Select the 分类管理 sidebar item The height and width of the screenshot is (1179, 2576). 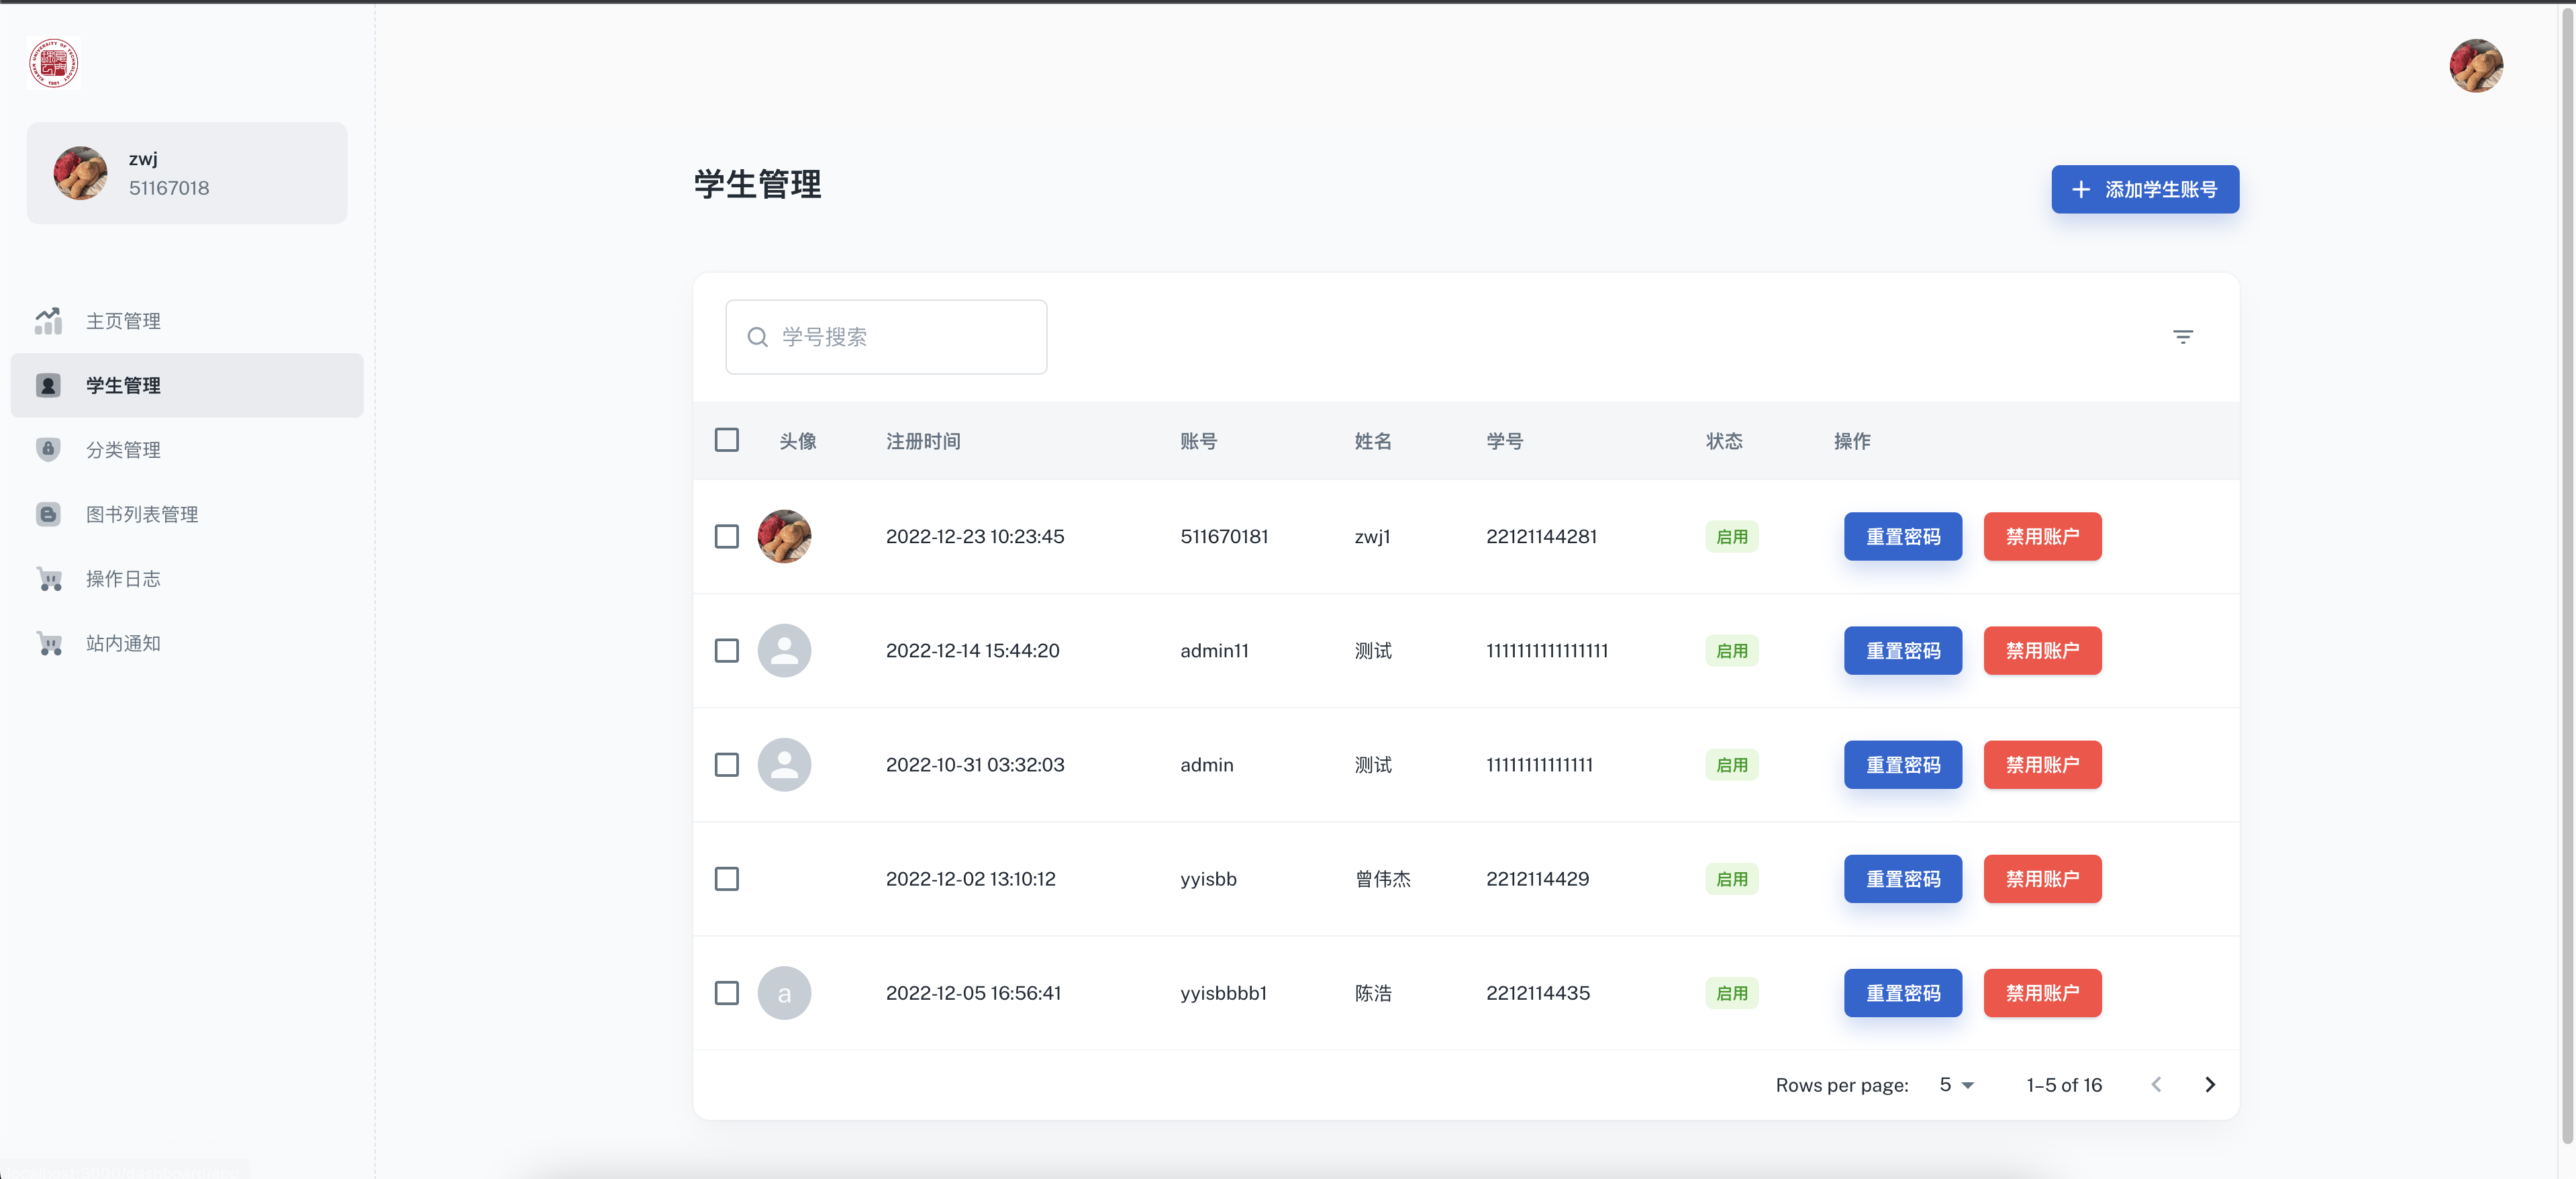[x=122, y=449]
